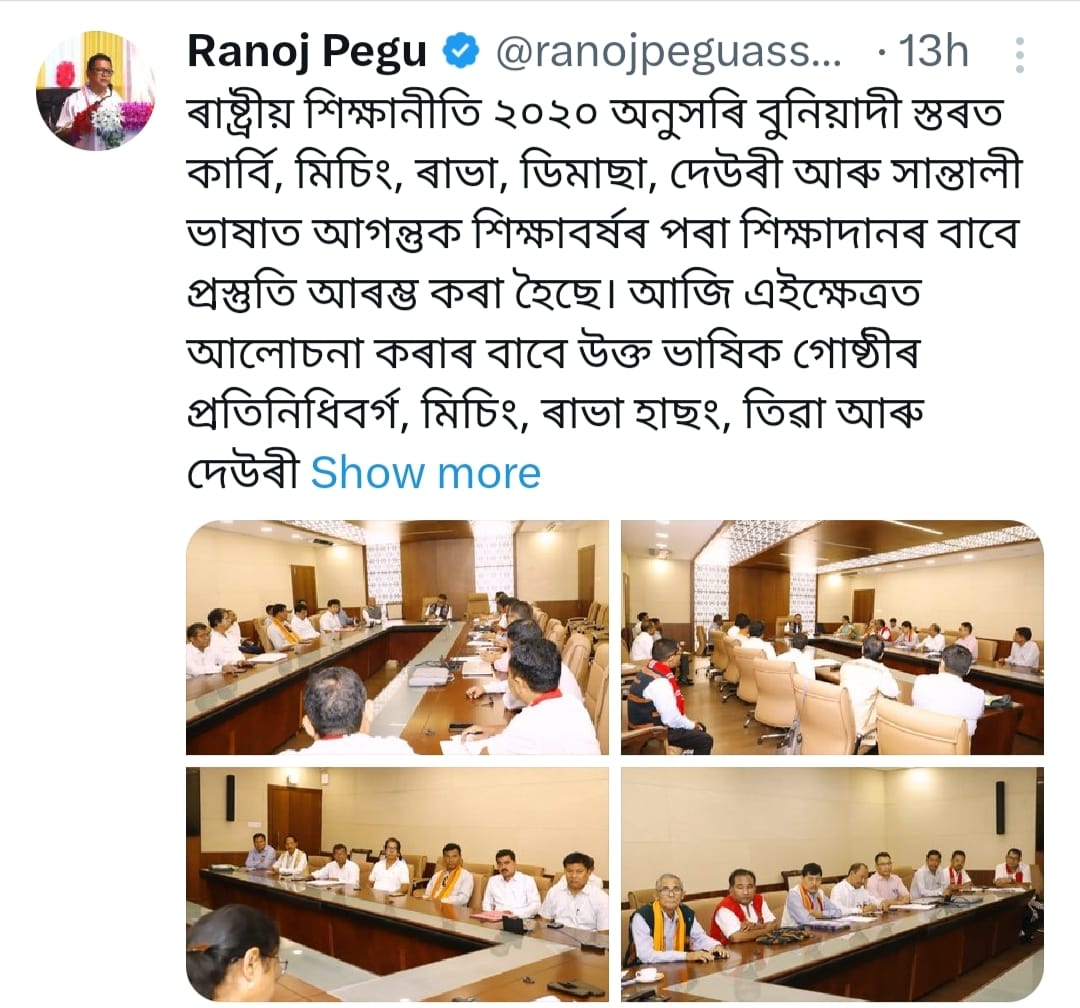Open the three-dot more options menu
Image resolution: width=1080 pixels, height=1008 pixels.
1020,55
